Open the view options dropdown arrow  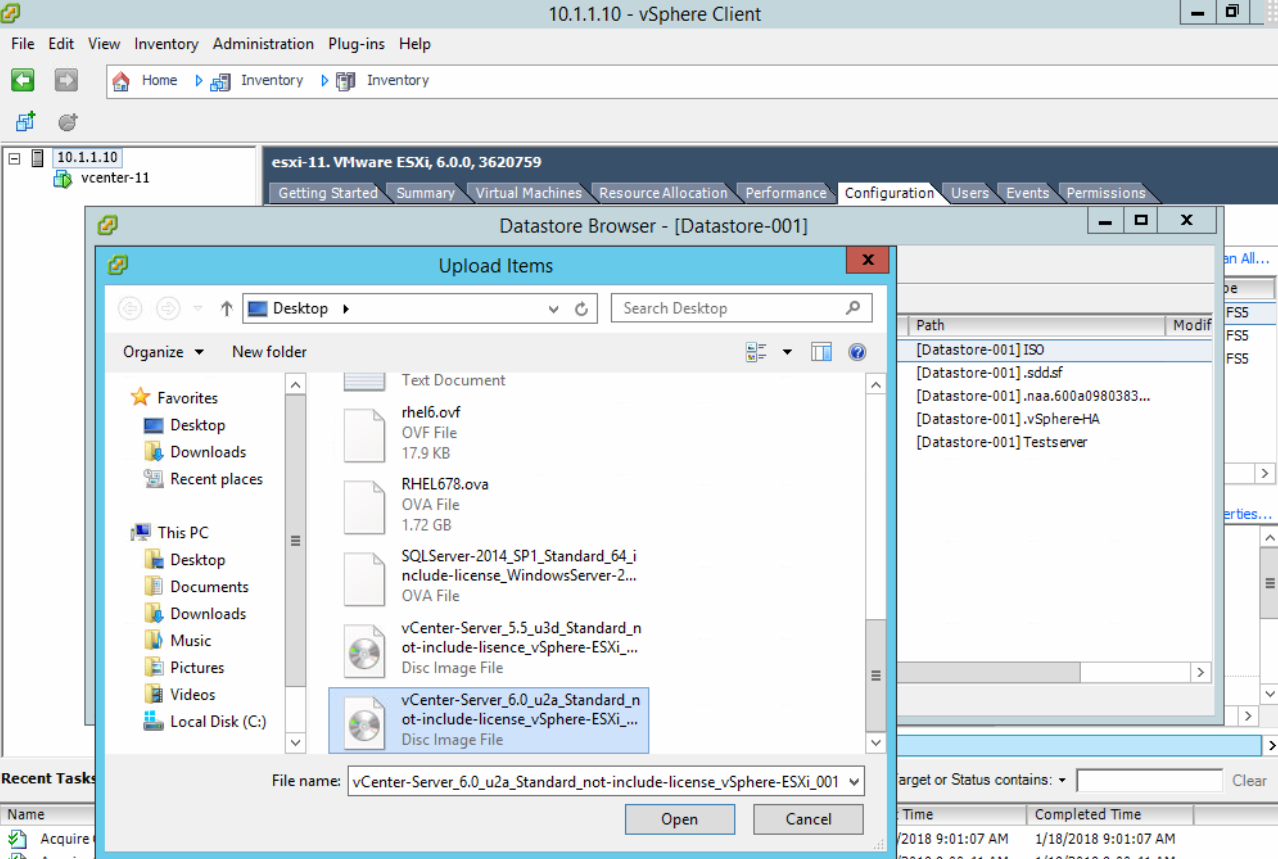[x=787, y=352]
